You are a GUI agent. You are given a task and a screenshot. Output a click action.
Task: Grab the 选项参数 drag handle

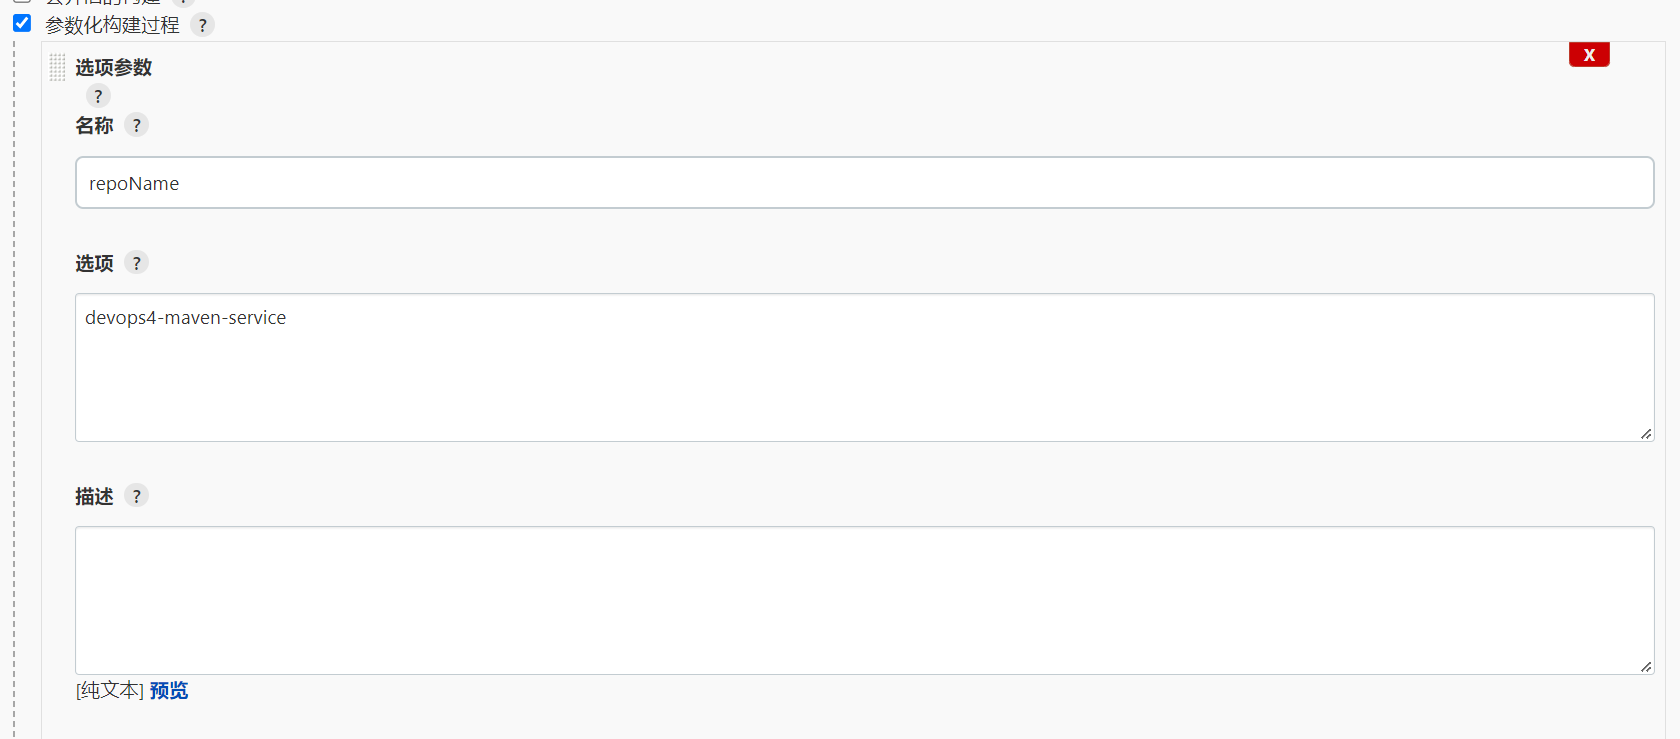pyautogui.click(x=57, y=67)
